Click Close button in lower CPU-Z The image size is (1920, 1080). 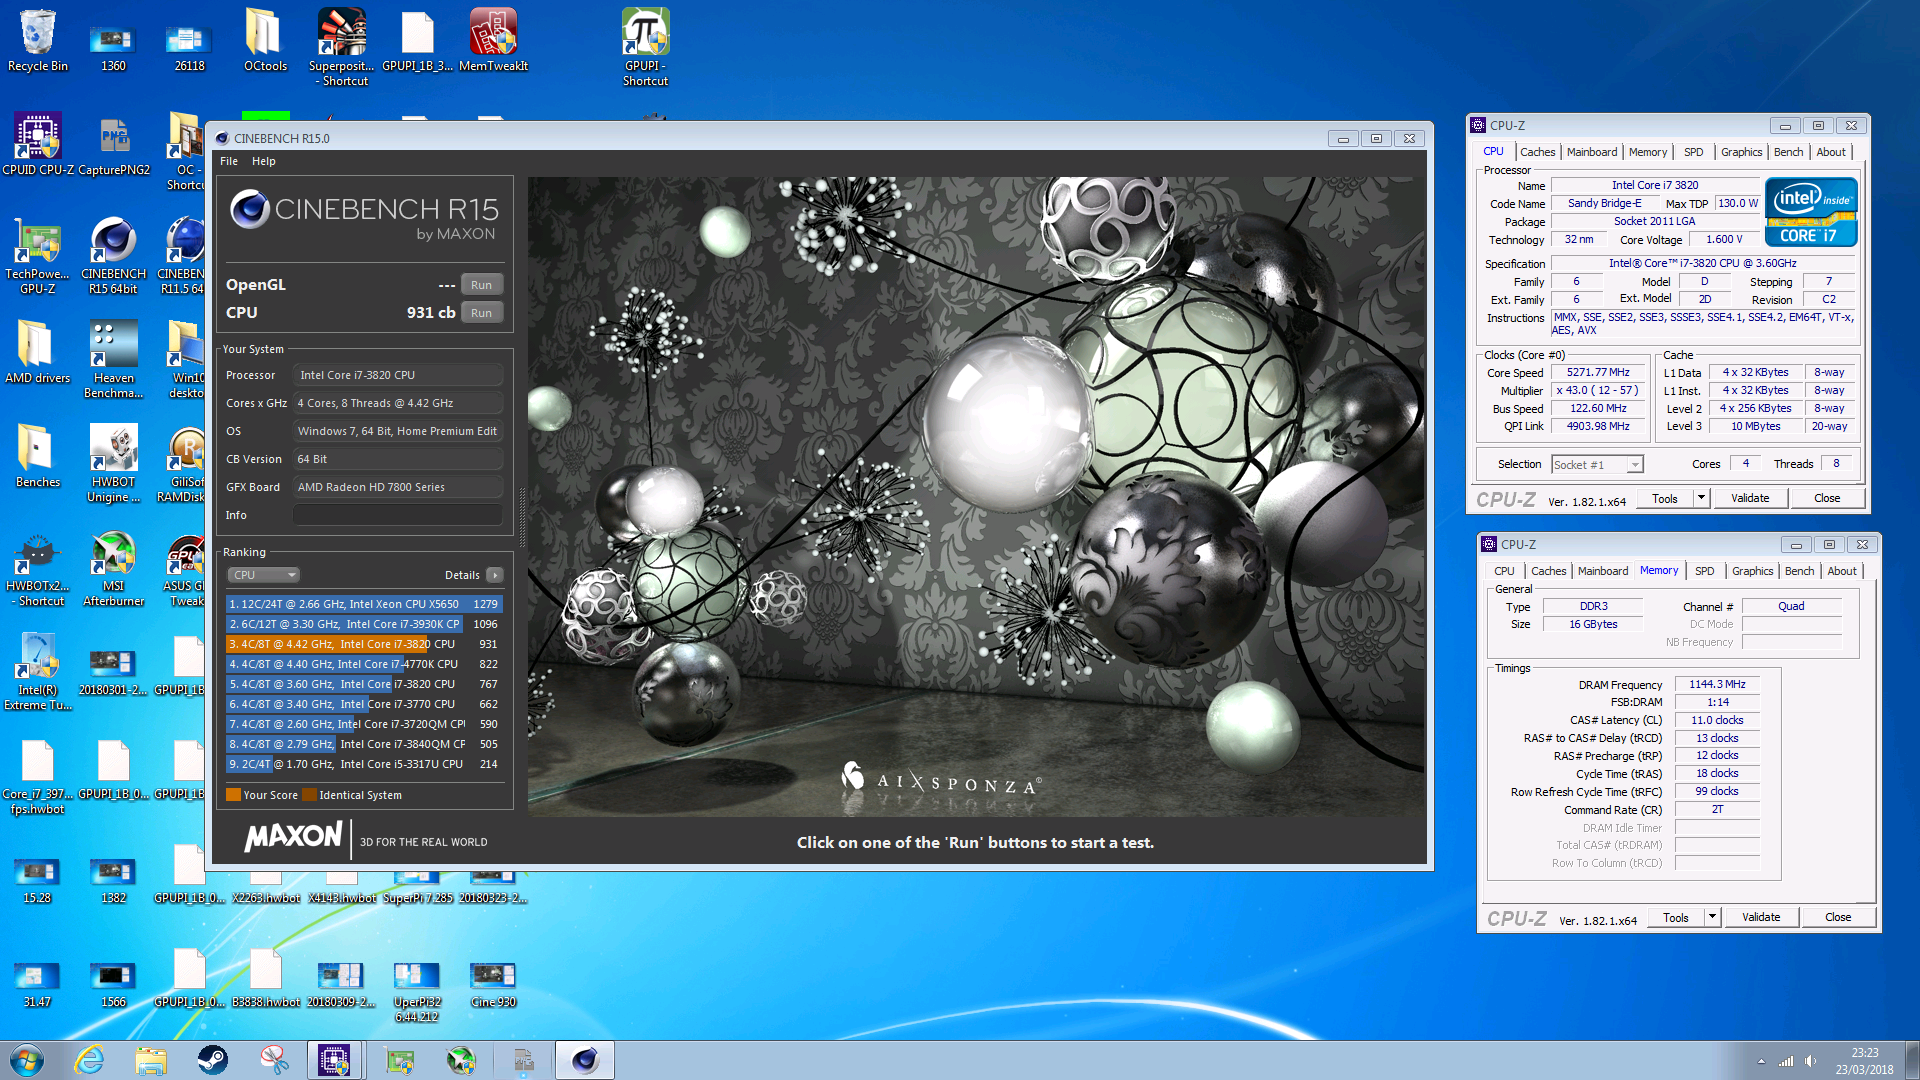point(1838,917)
